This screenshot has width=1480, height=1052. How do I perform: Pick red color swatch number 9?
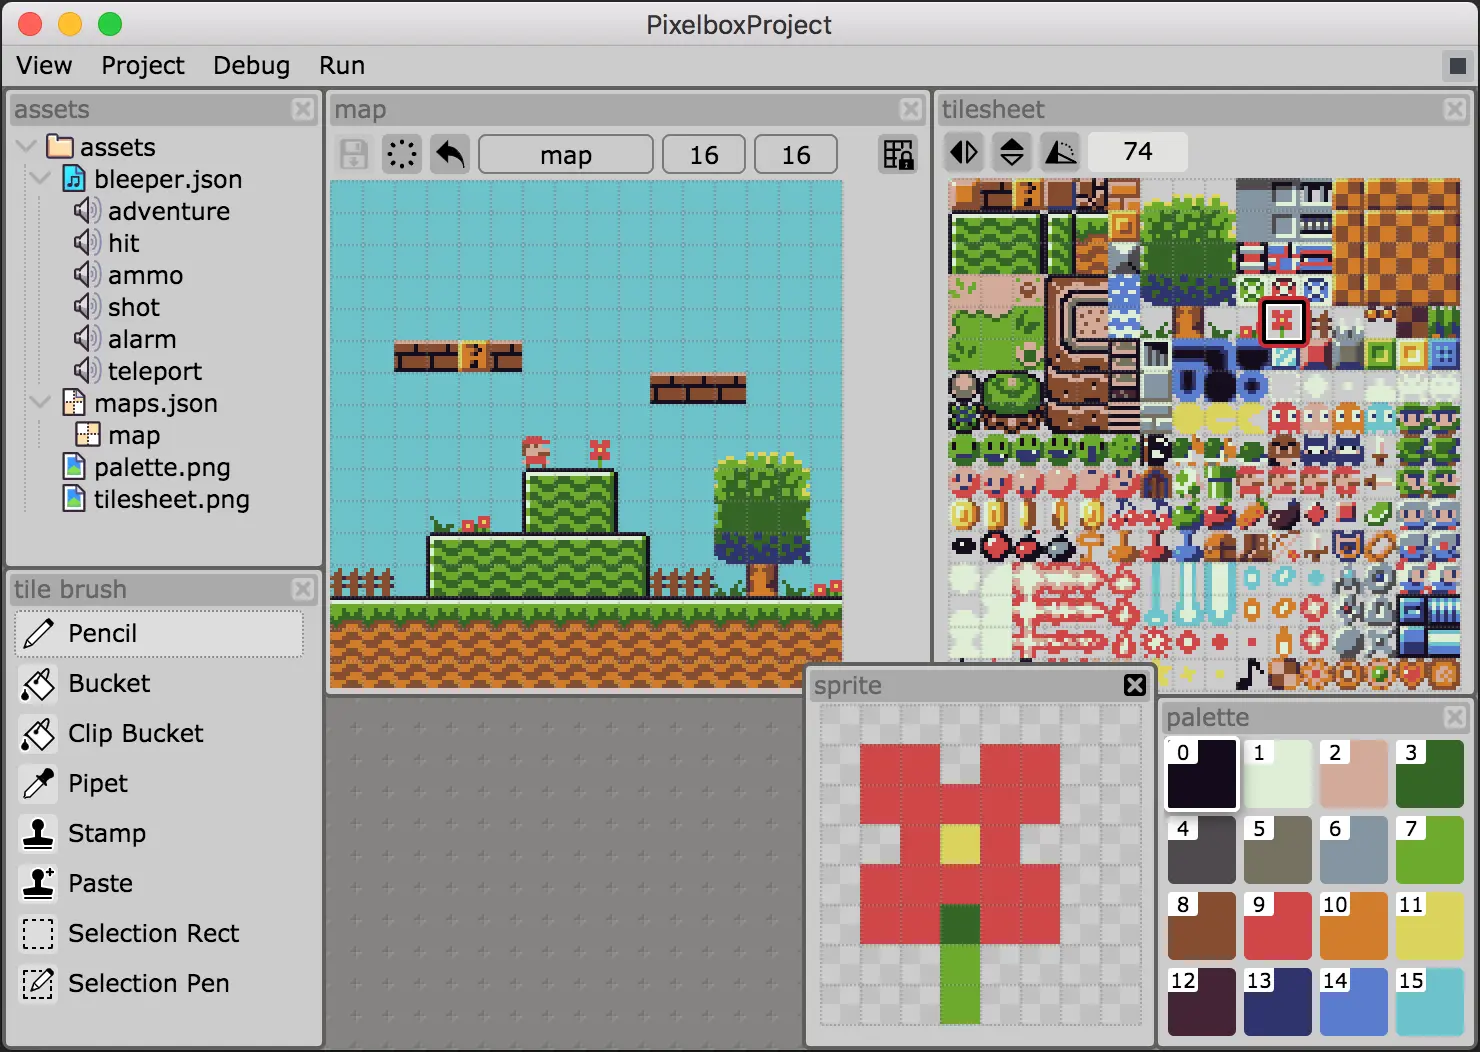[x=1277, y=926]
